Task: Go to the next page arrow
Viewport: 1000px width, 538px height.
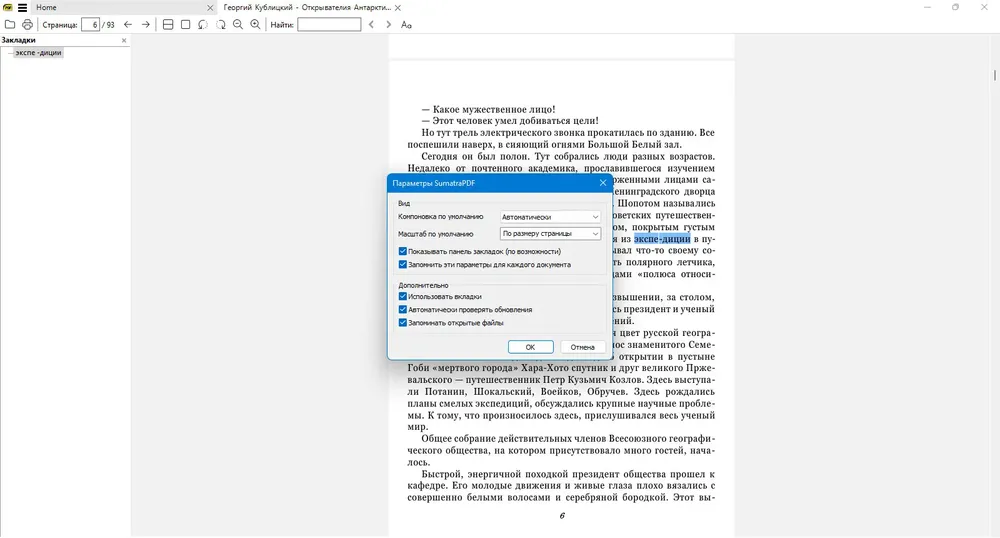Action: (145, 25)
